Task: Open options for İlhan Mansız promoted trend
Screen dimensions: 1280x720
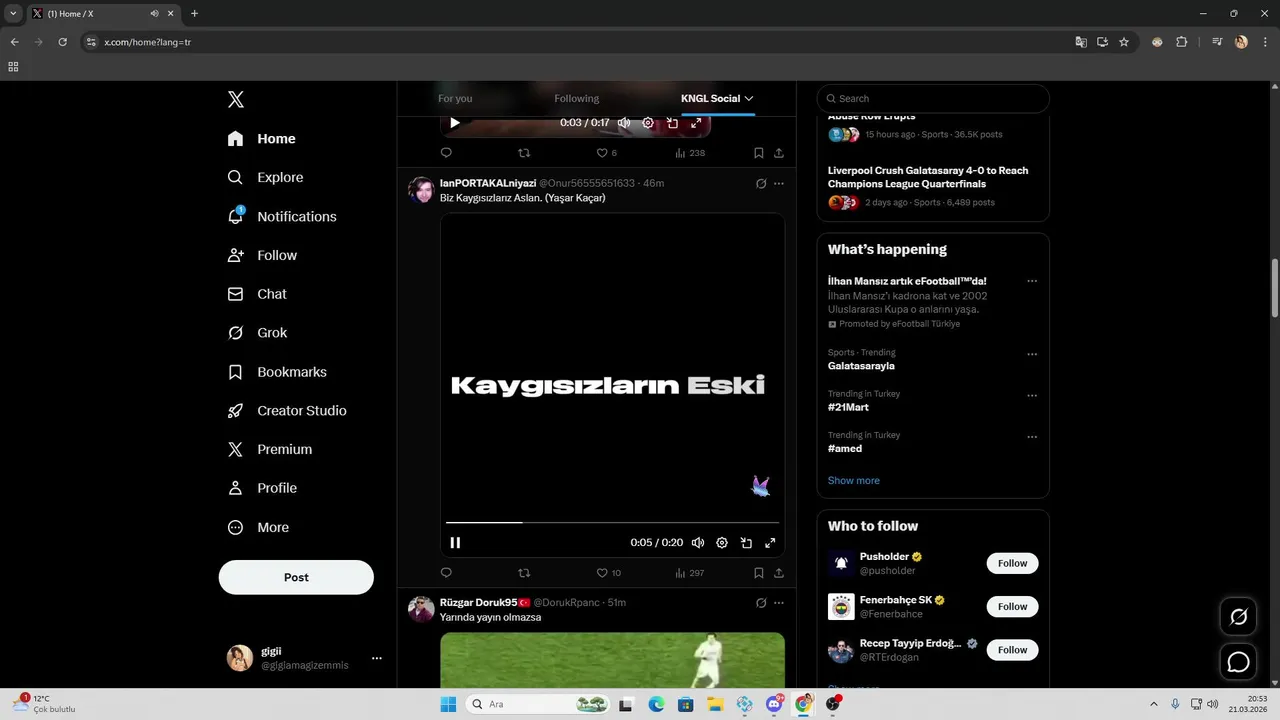Action: point(1032,281)
